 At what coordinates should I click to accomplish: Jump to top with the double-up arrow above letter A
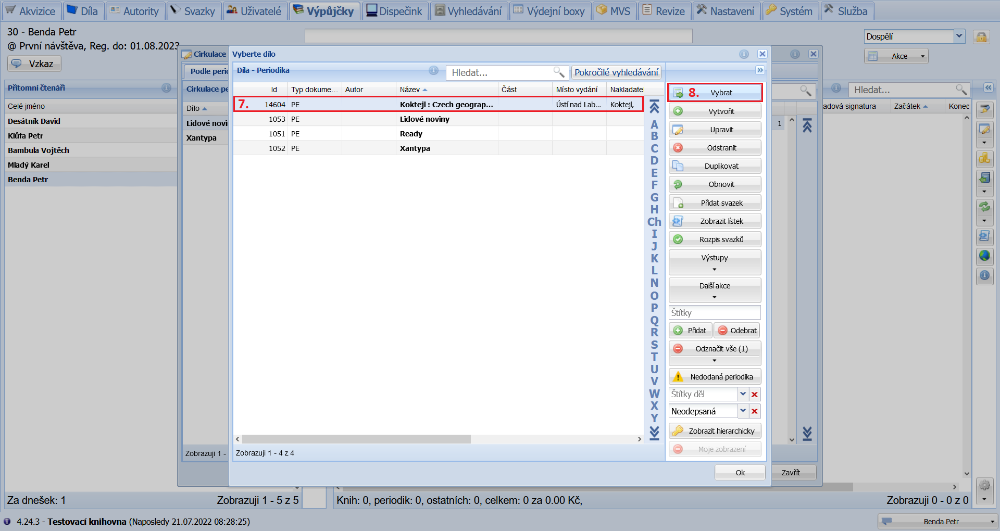pos(654,106)
